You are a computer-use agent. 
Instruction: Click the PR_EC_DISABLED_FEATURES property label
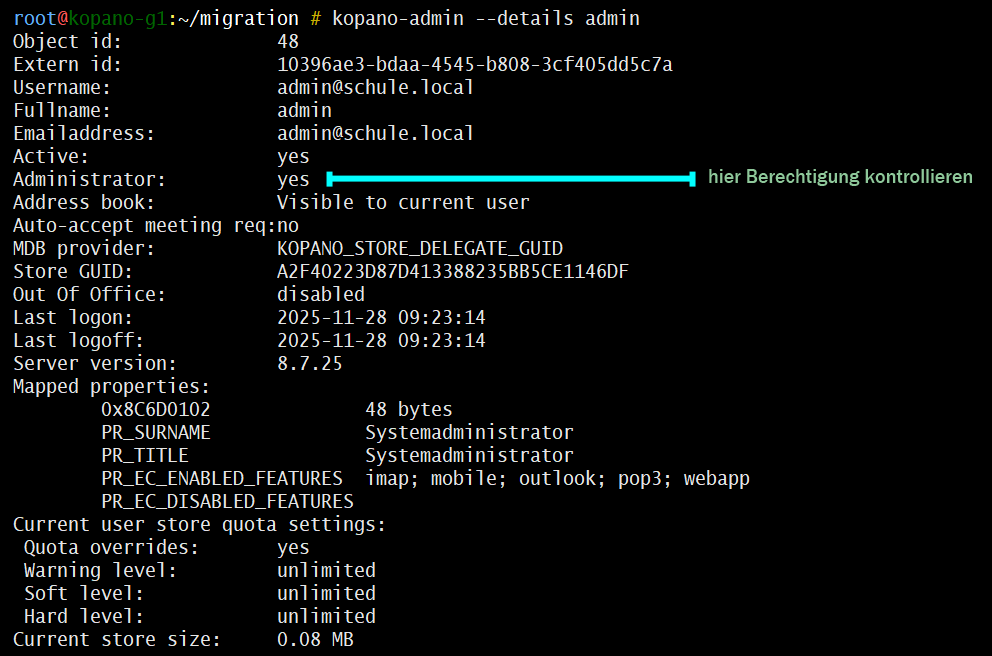click(x=227, y=502)
